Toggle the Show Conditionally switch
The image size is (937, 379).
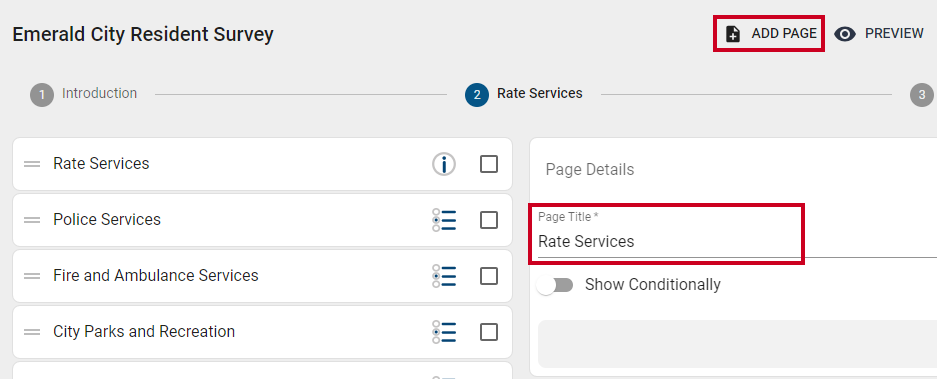click(x=555, y=285)
